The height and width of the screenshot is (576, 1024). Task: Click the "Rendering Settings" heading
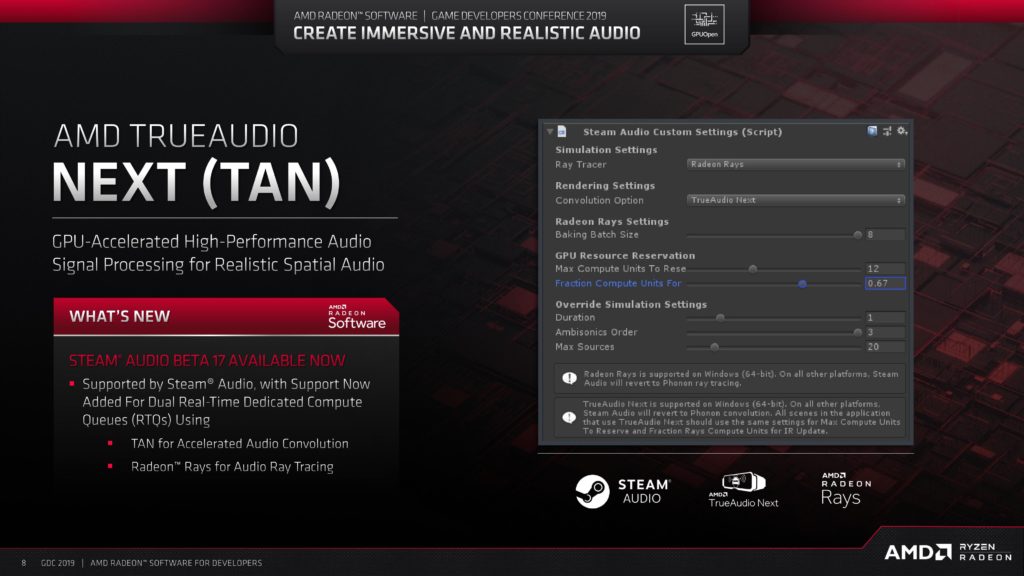pyautogui.click(x=605, y=186)
